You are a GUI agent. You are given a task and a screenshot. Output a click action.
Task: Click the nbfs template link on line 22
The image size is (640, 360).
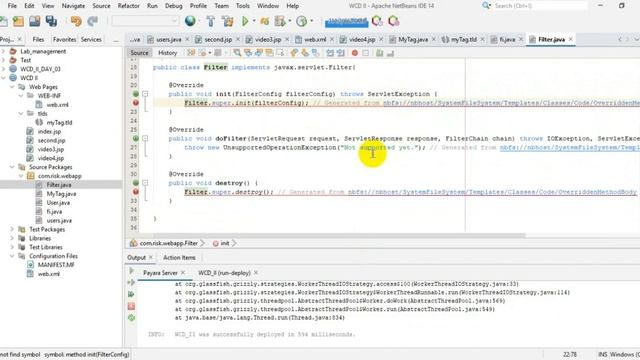511,103
